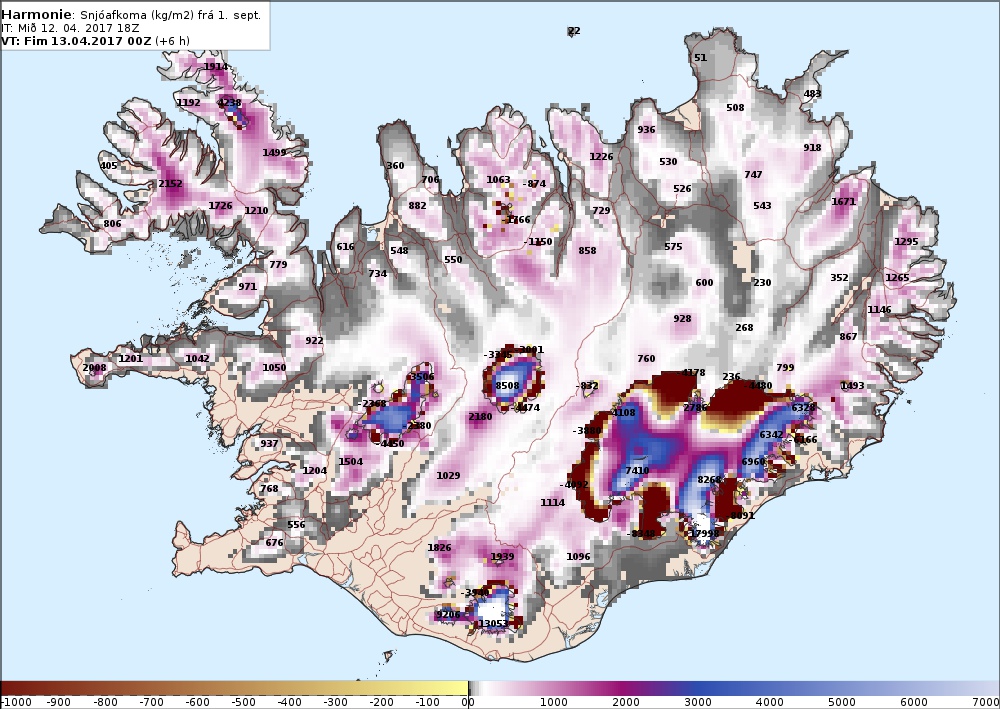Click the -500 tick on the colour scale
This screenshot has width=1000, height=709.
click(243, 703)
